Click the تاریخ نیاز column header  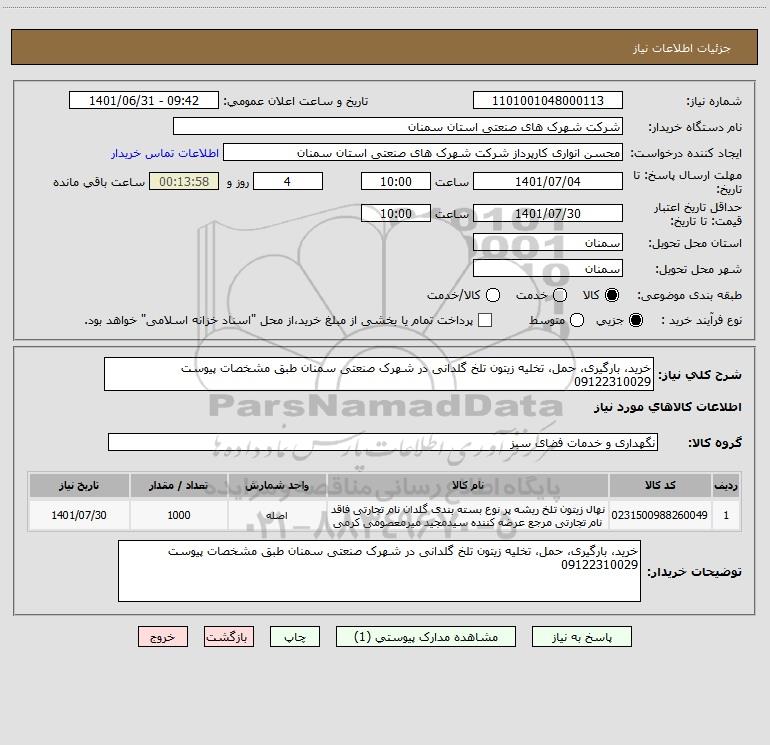[x=79, y=485]
